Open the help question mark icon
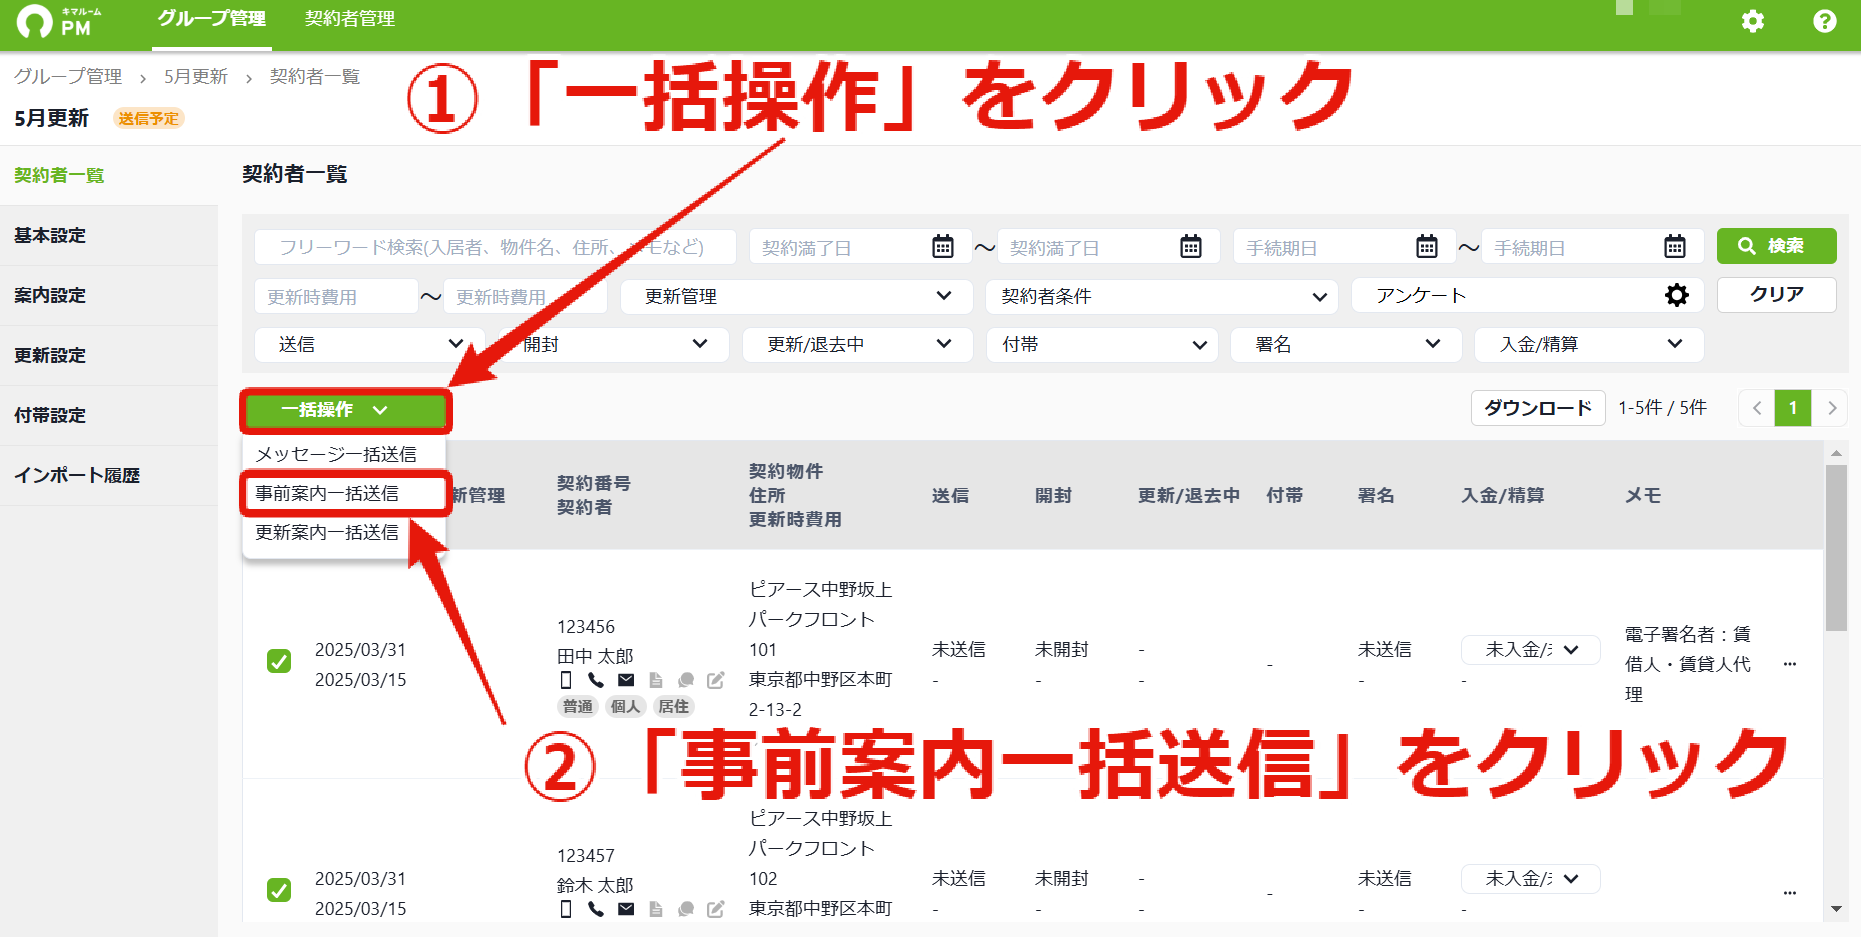 click(x=1825, y=21)
